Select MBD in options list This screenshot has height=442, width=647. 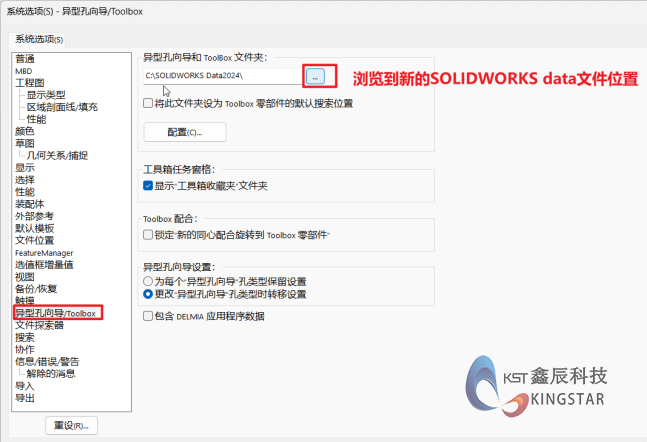coord(24,71)
